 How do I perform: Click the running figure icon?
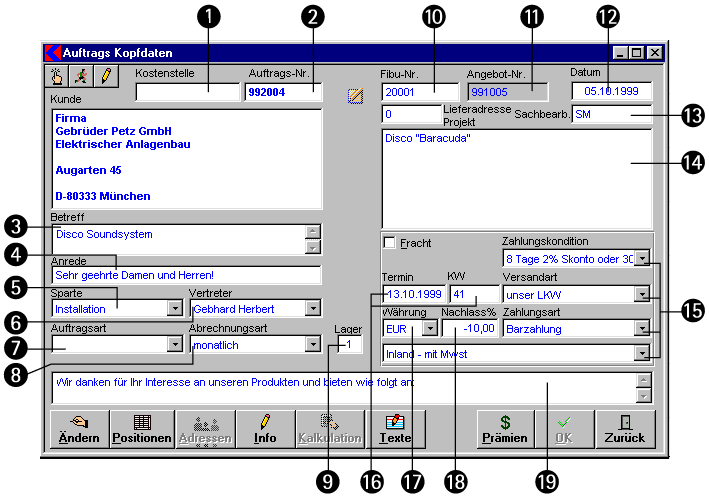(x=81, y=76)
